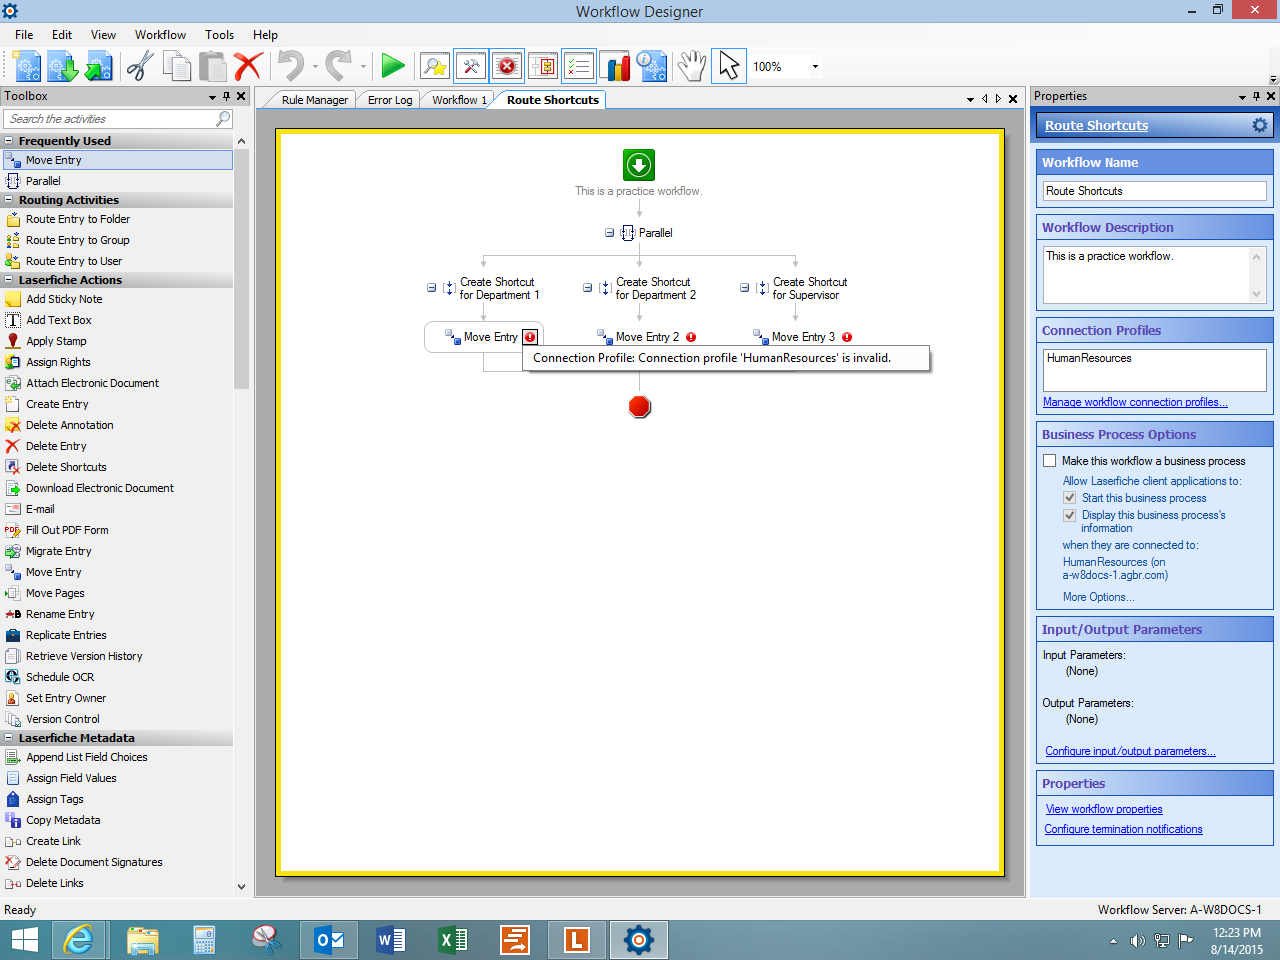The image size is (1280, 960).
Task: Open 'Configure termination notifications' link
Action: tap(1124, 829)
